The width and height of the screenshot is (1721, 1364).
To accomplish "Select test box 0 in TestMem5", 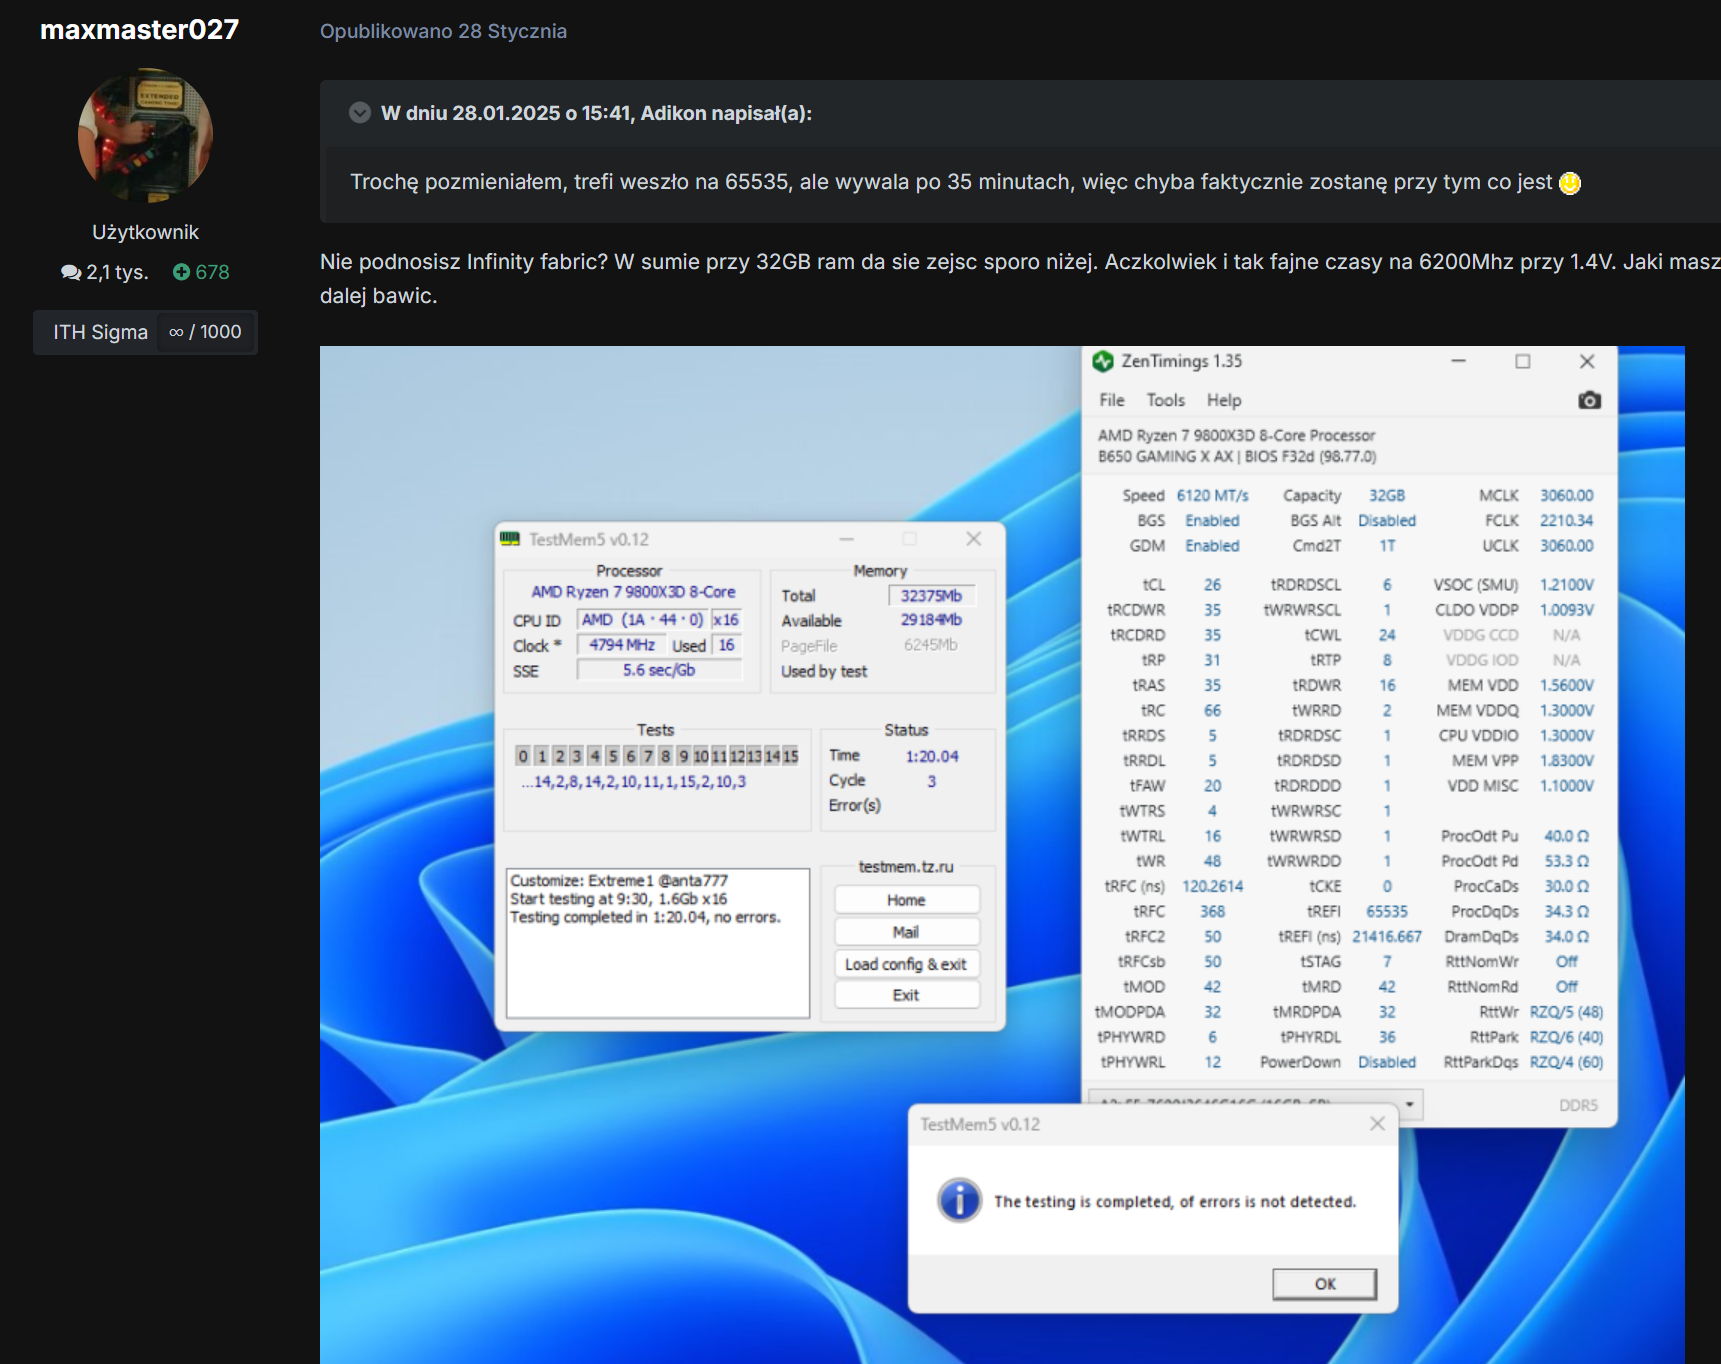I will click(523, 756).
